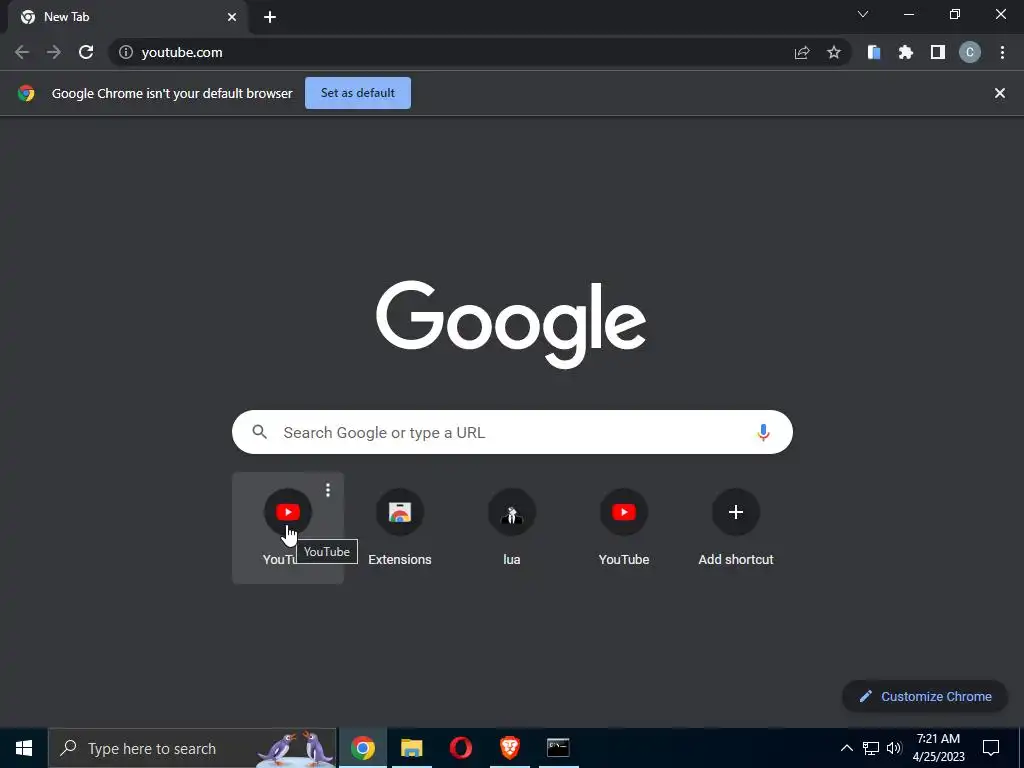Open the profile avatar C

click(x=970, y=52)
